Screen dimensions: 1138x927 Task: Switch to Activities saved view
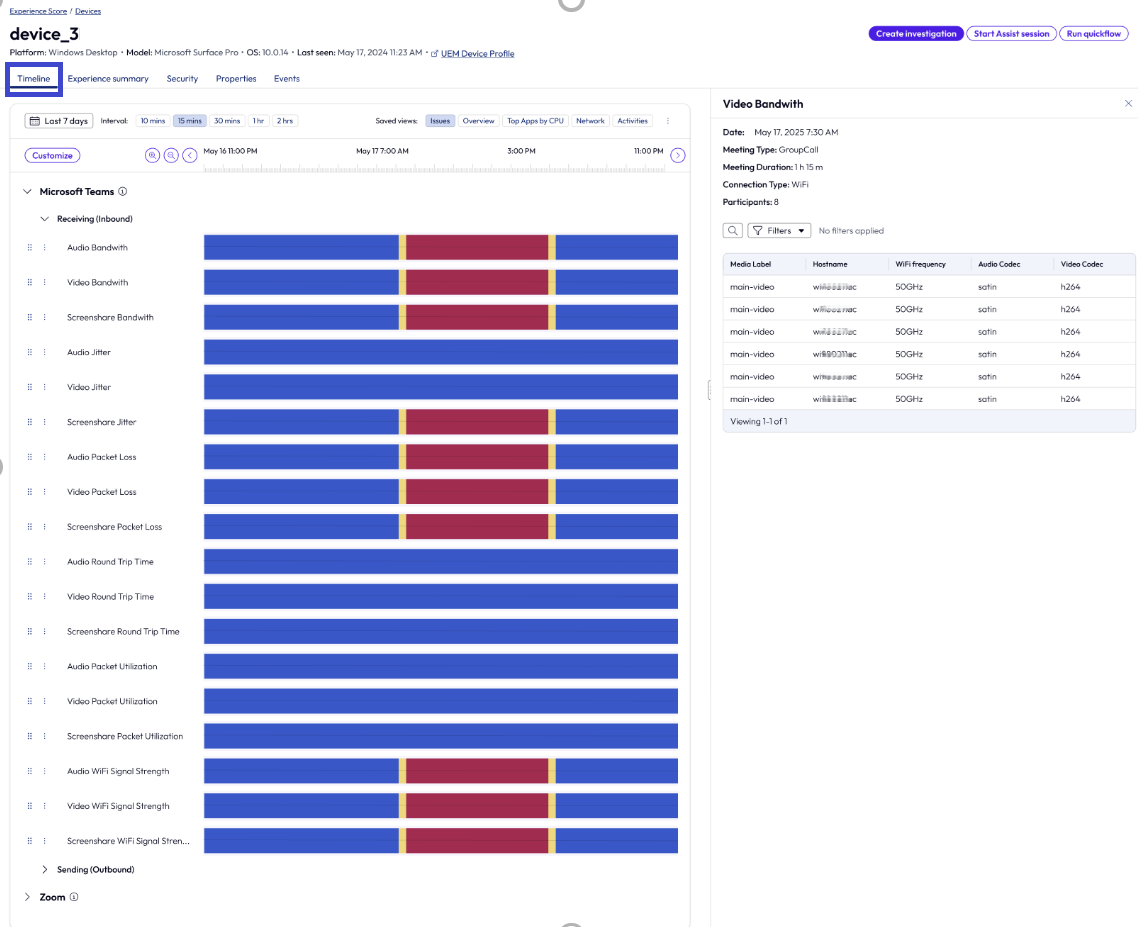(632, 121)
